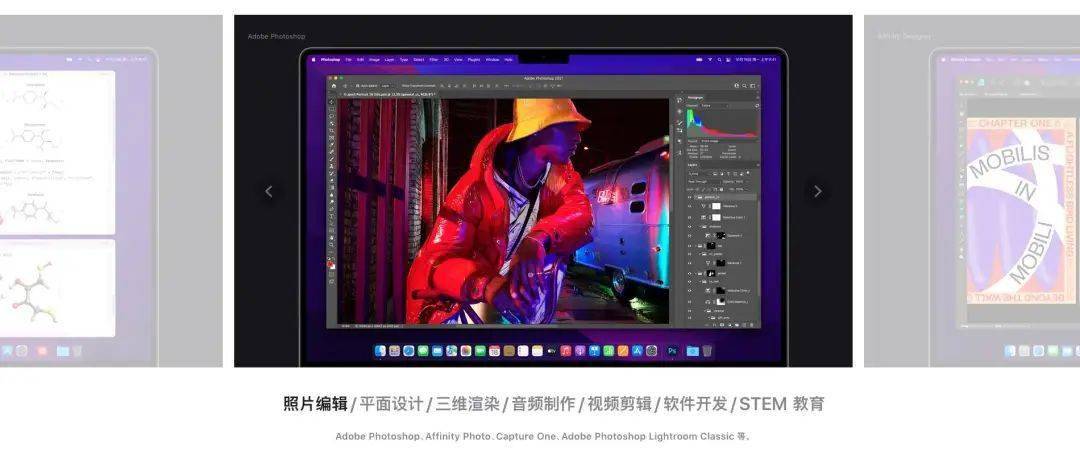Image resolution: width=1080 pixels, height=455 pixels.
Task: Click the histogram refresh icon
Action: click(x=757, y=105)
